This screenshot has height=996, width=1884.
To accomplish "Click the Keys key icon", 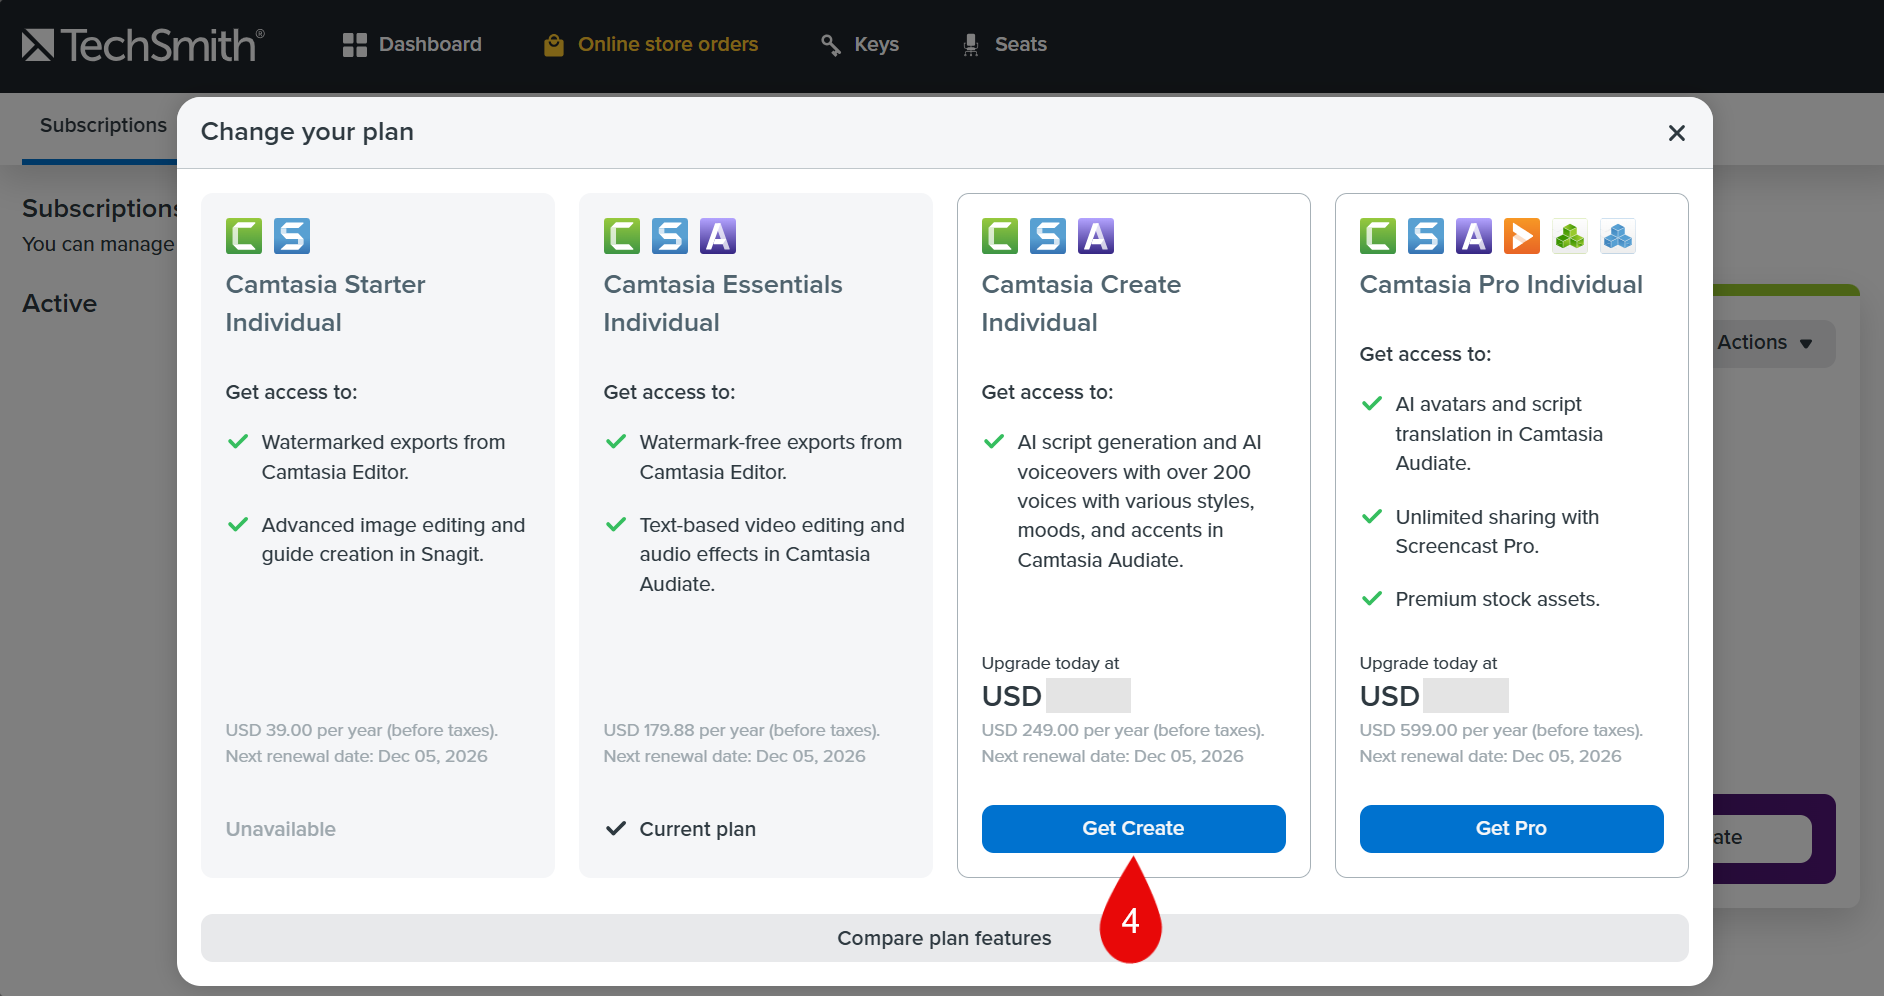I will [831, 45].
